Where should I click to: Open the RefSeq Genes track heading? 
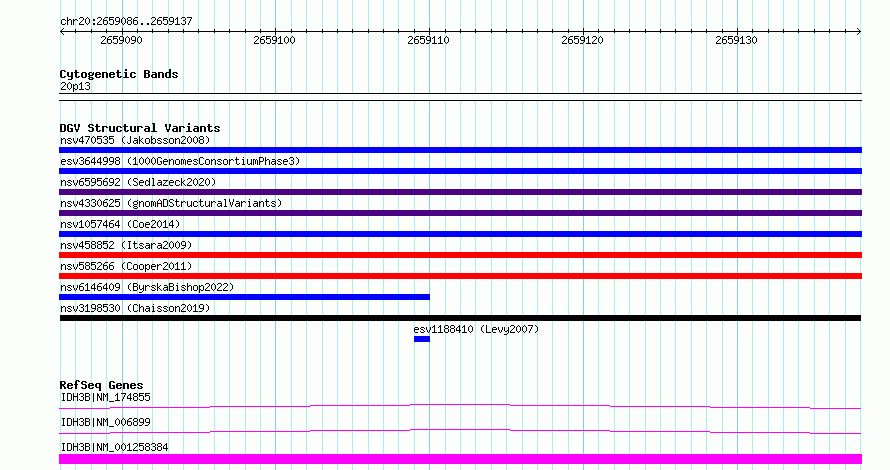(x=101, y=385)
